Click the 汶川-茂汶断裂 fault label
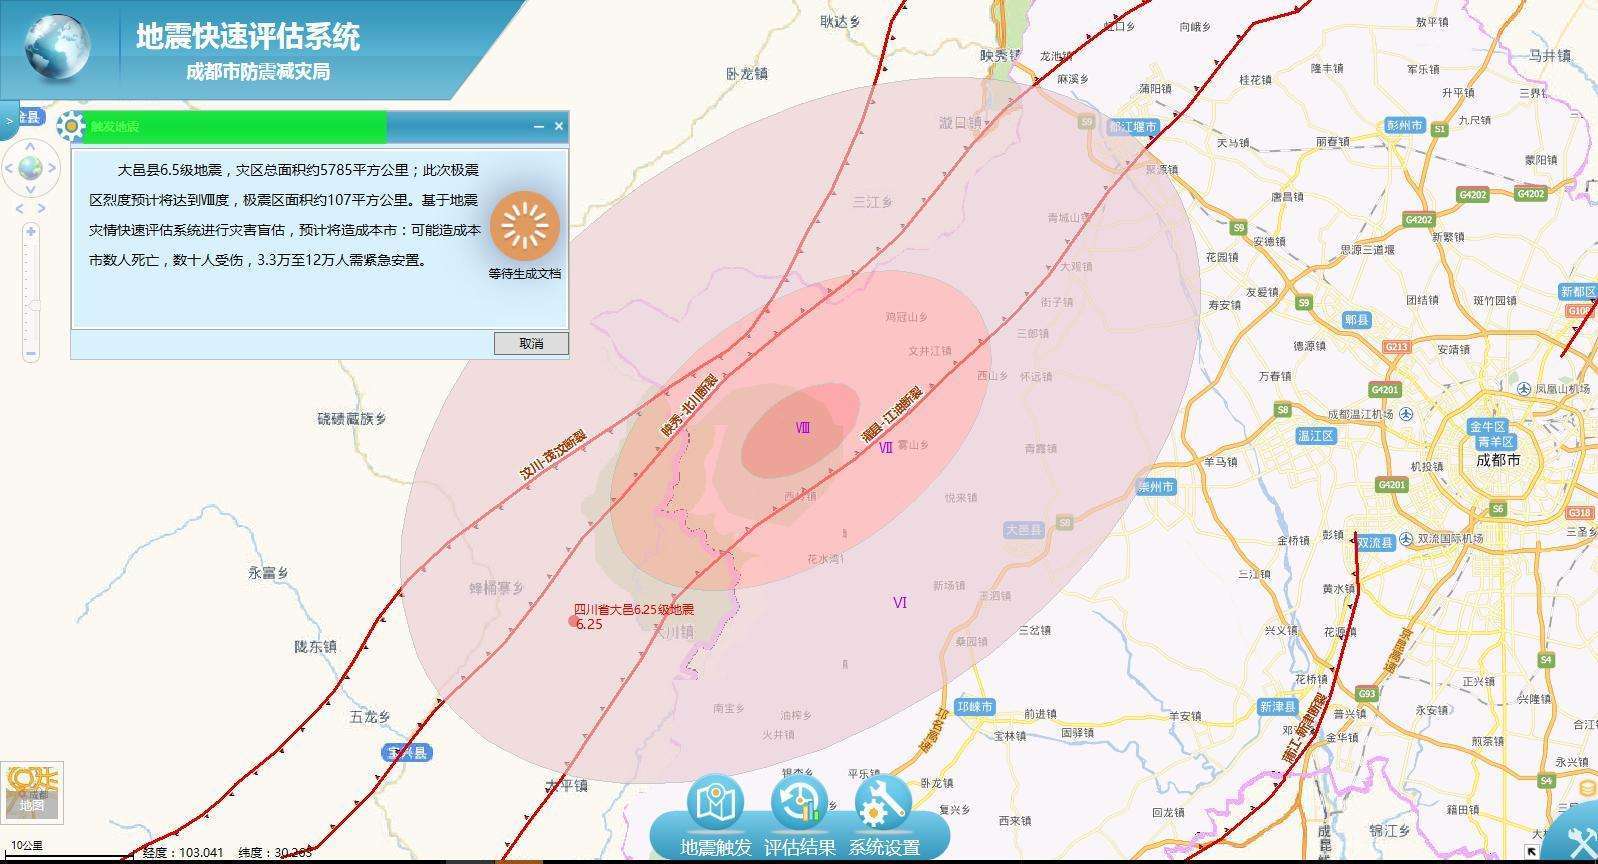The height and width of the screenshot is (864, 1598). point(553,455)
